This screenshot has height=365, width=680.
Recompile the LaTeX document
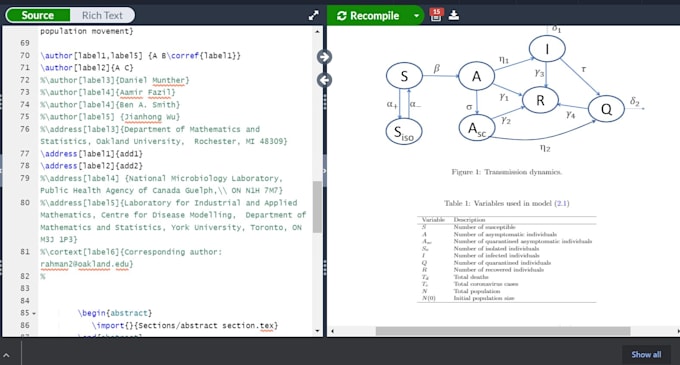[369, 16]
